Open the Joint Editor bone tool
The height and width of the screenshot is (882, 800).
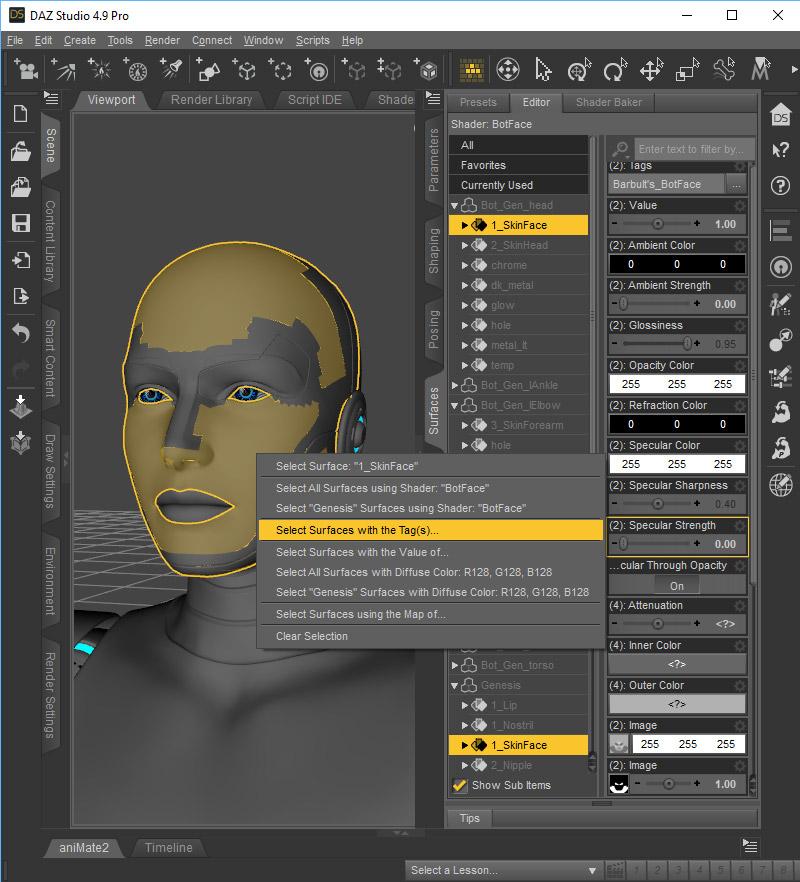coord(723,70)
